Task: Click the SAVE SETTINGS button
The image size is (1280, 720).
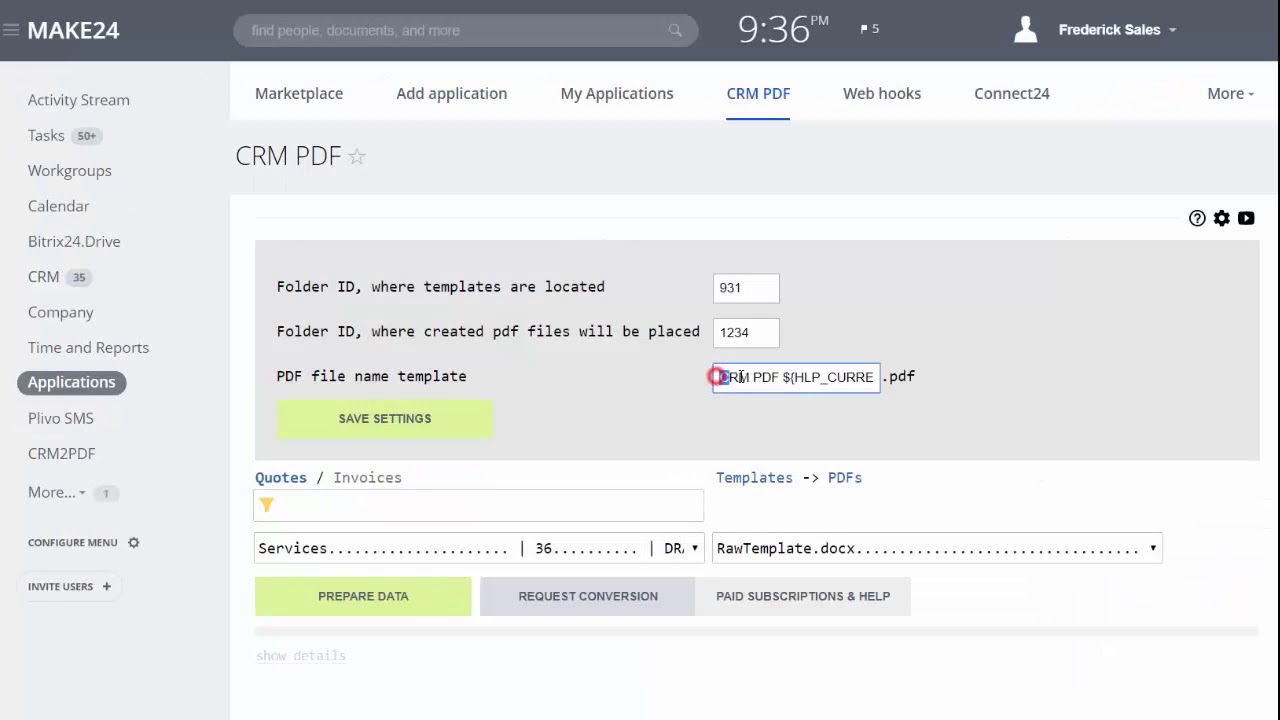Action: click(385, 419)
